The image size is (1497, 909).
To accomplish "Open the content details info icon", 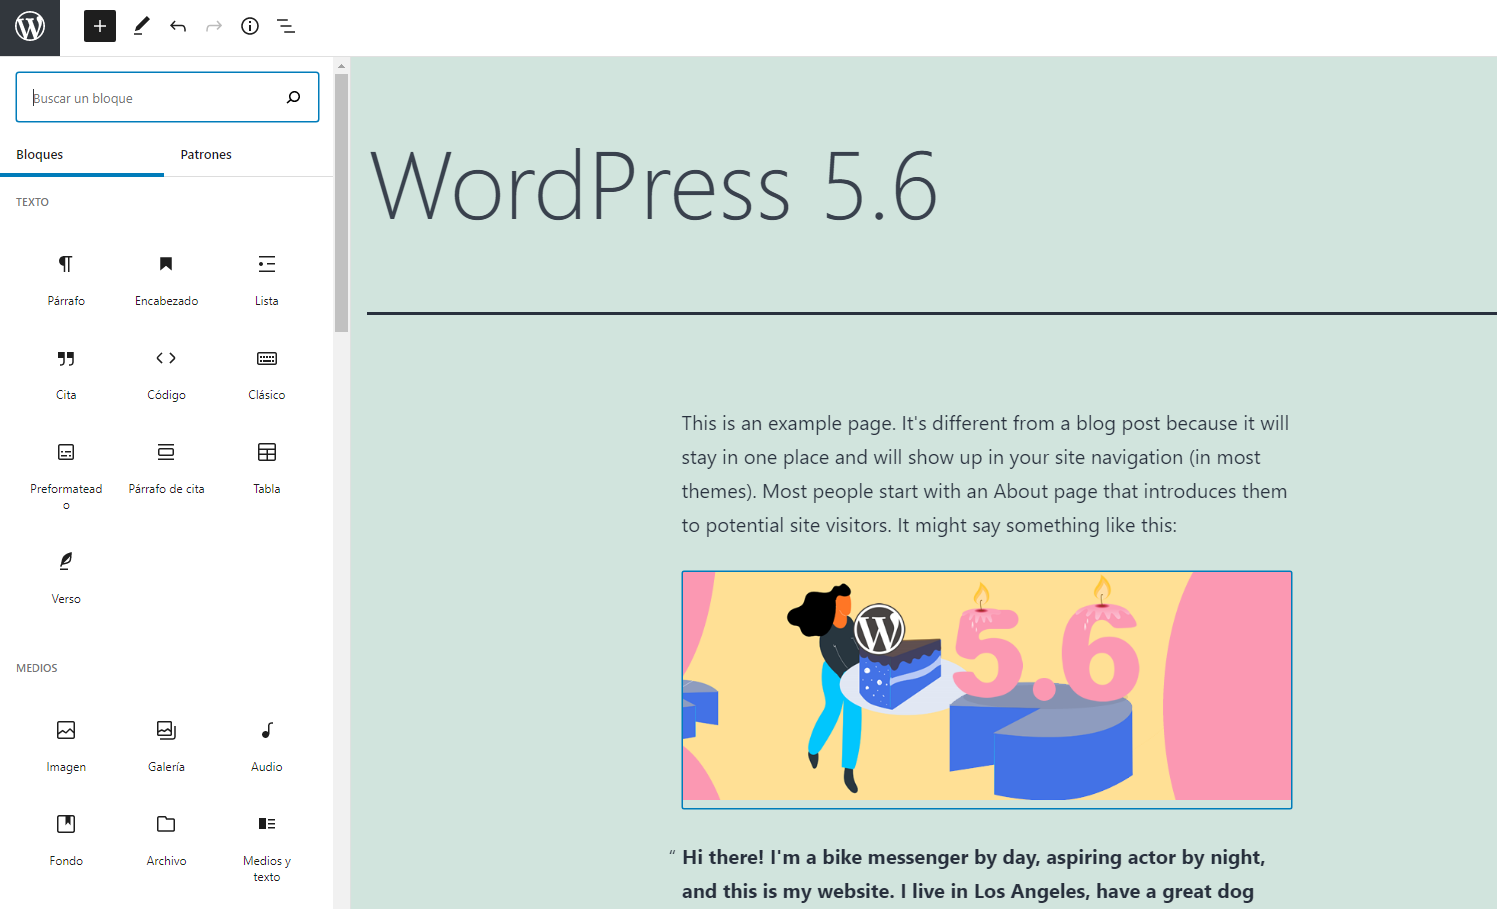I will (x=250, y=26).
